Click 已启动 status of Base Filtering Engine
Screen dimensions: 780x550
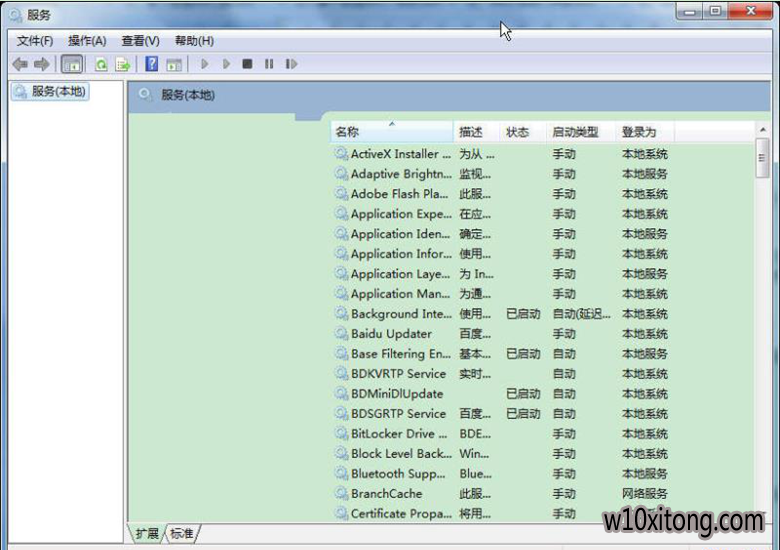(523, 354)
